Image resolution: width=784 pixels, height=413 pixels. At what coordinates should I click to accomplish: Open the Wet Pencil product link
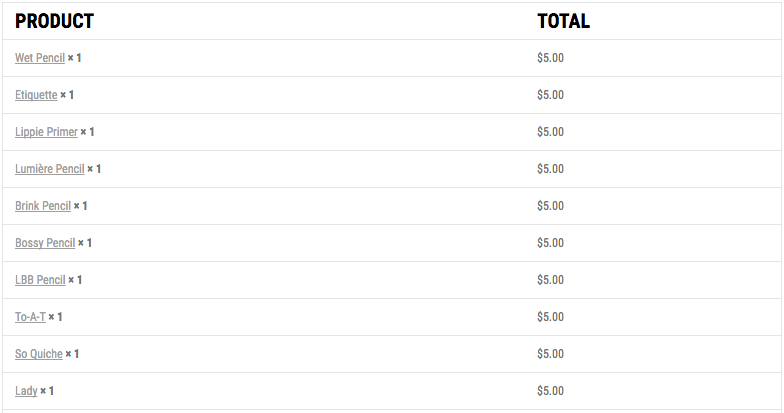coord(40,58)
